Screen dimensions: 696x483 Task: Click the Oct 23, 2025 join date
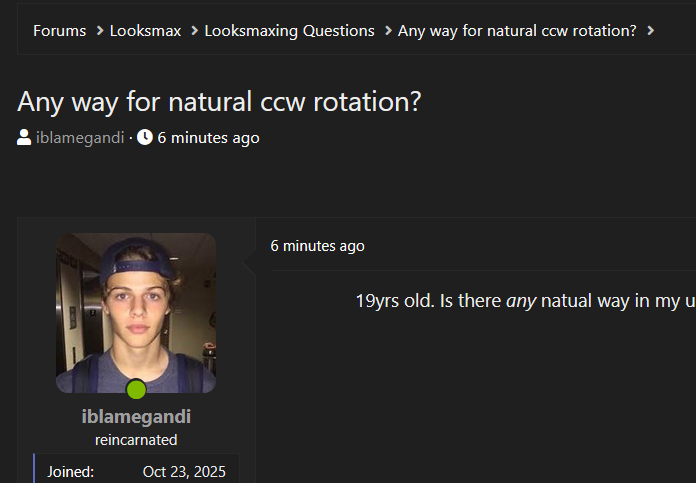[x=184, y=472]
